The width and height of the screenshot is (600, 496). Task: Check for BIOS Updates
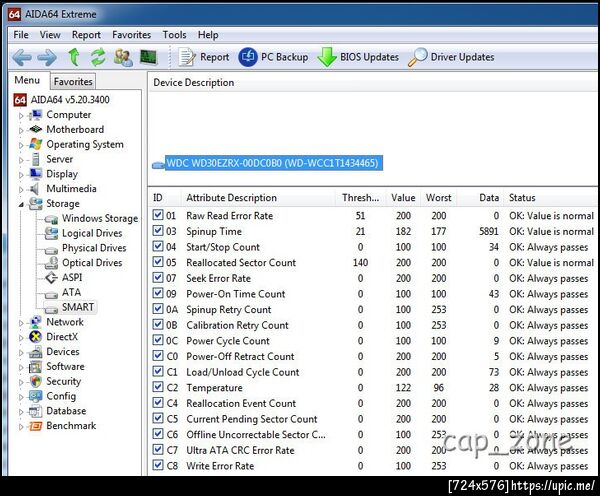(x=358, y=57)
